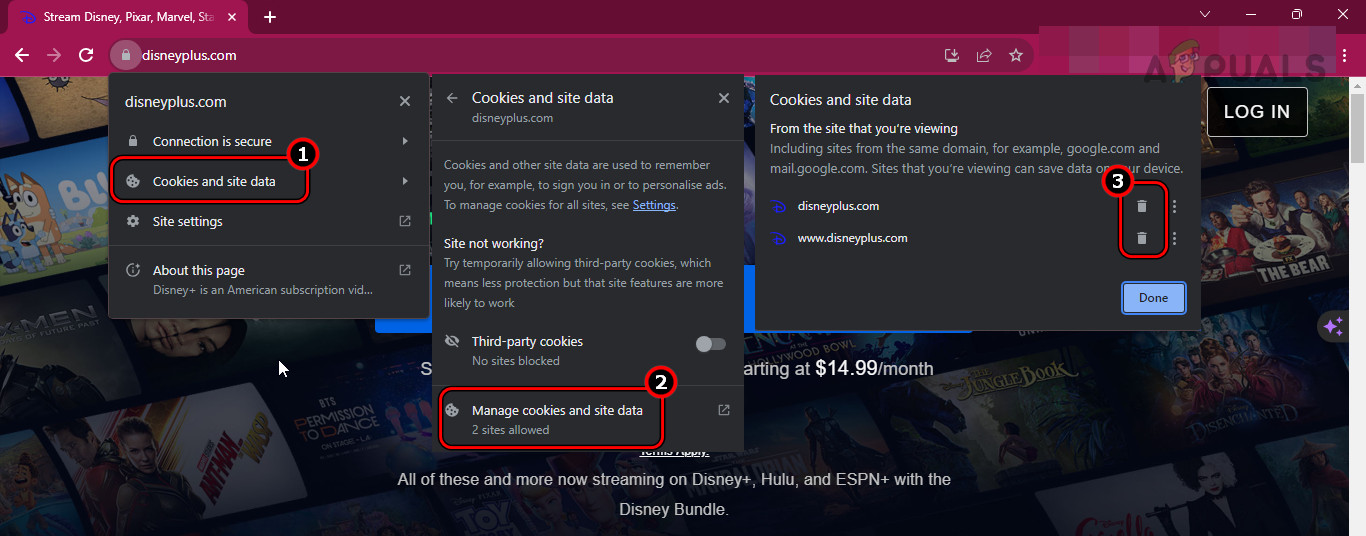This screenshot has height=536, width=1366.
Task: Open About this page entry
Action: 268,279
